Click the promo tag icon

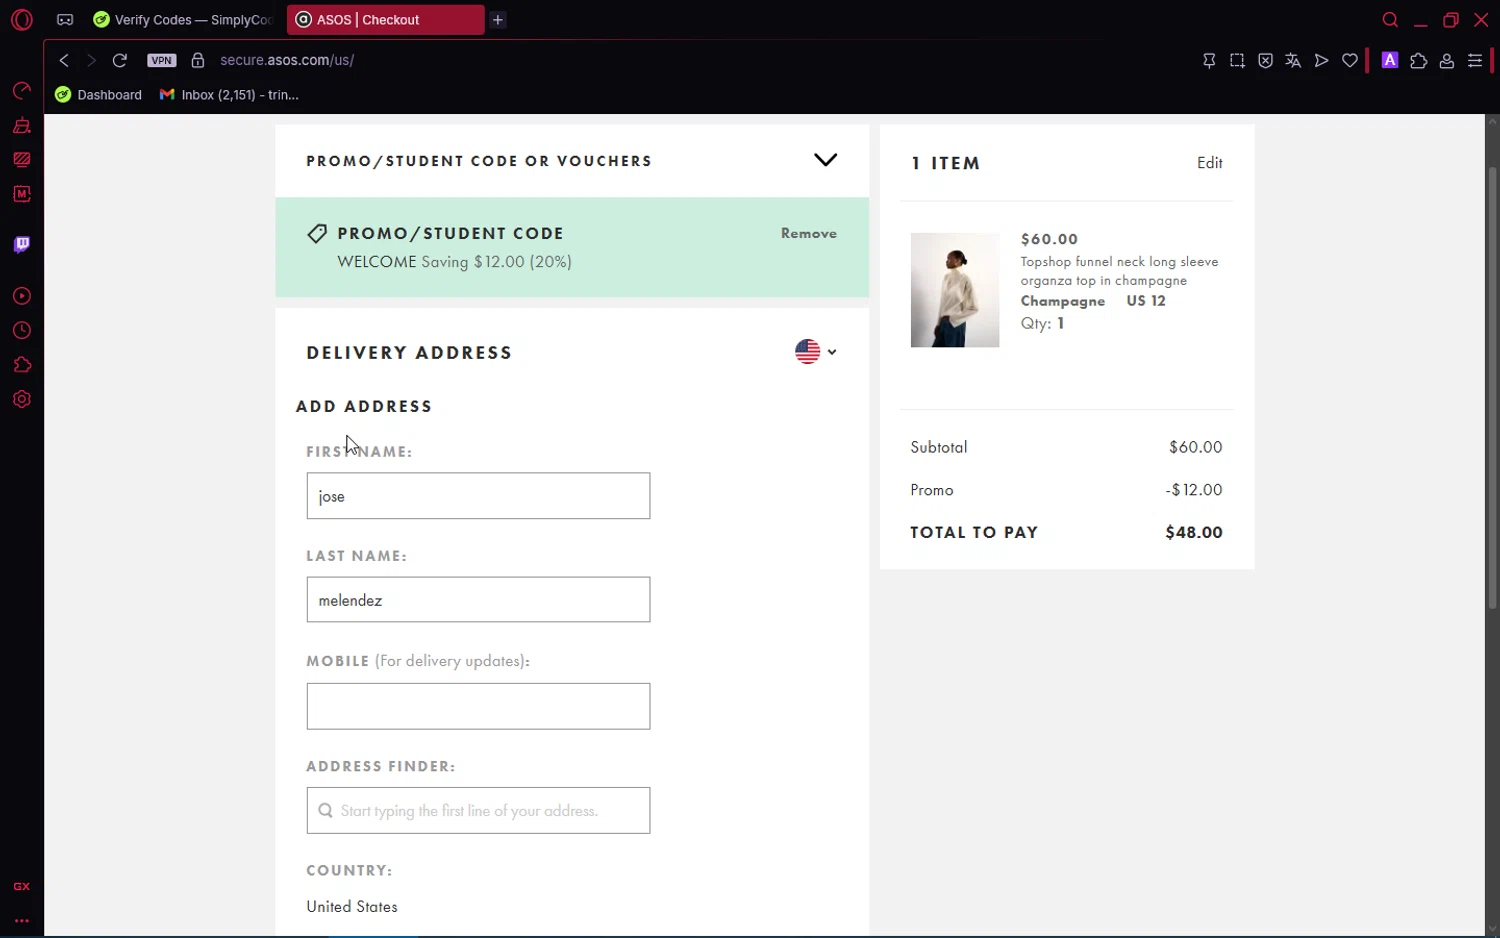317,234
